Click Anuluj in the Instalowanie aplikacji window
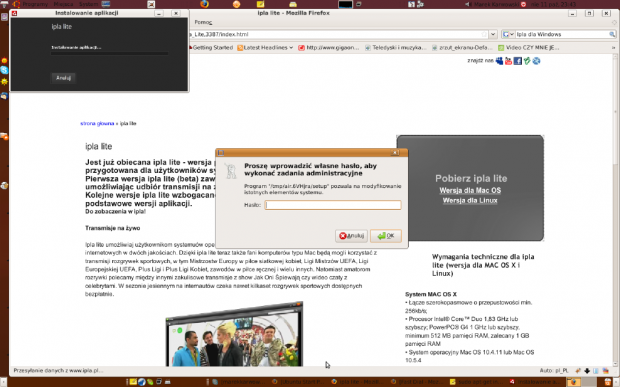Image resolution: width=620 pixels, height=387 pixels. [63, 78]
